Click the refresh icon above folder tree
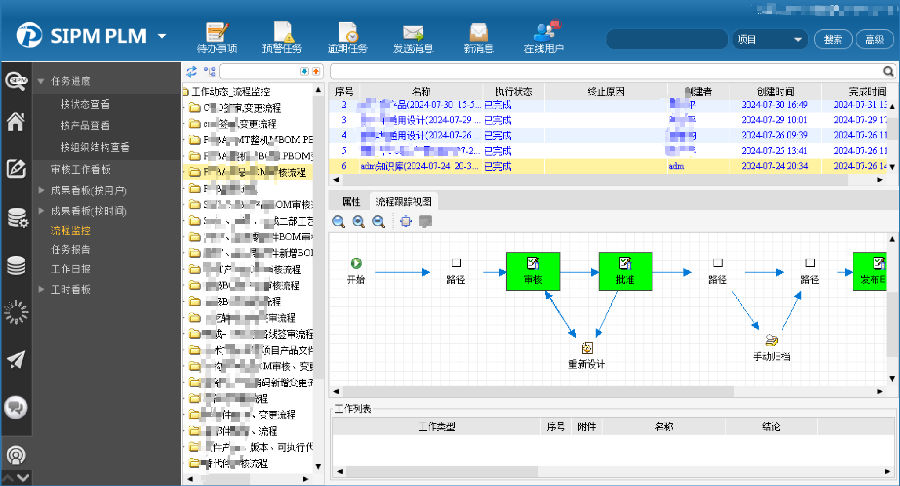900x486 pixels. (x=191, y=72)
